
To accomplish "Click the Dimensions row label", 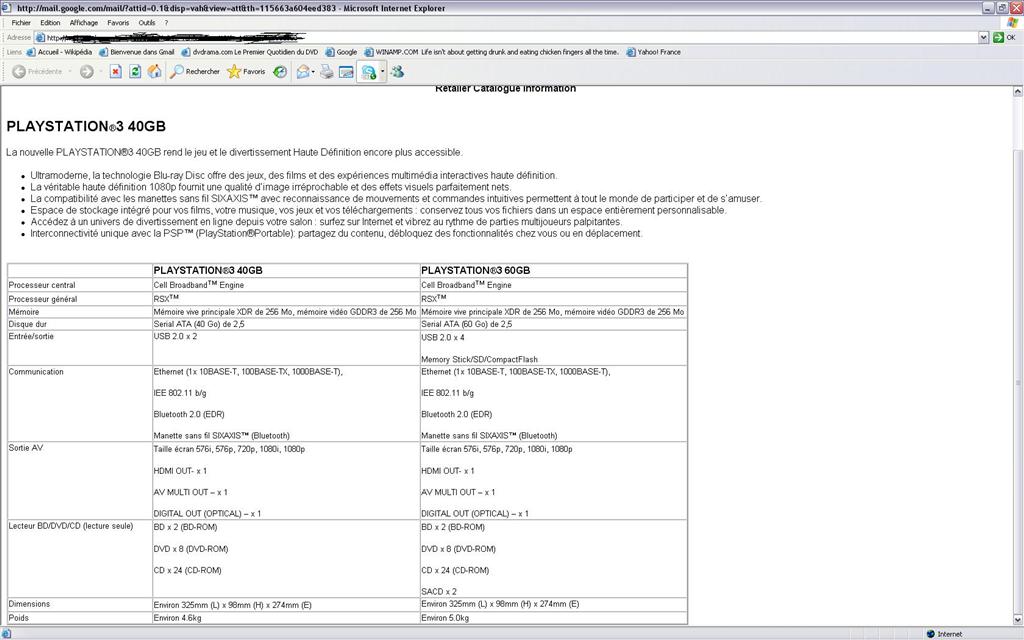I will tap(29, 604).
